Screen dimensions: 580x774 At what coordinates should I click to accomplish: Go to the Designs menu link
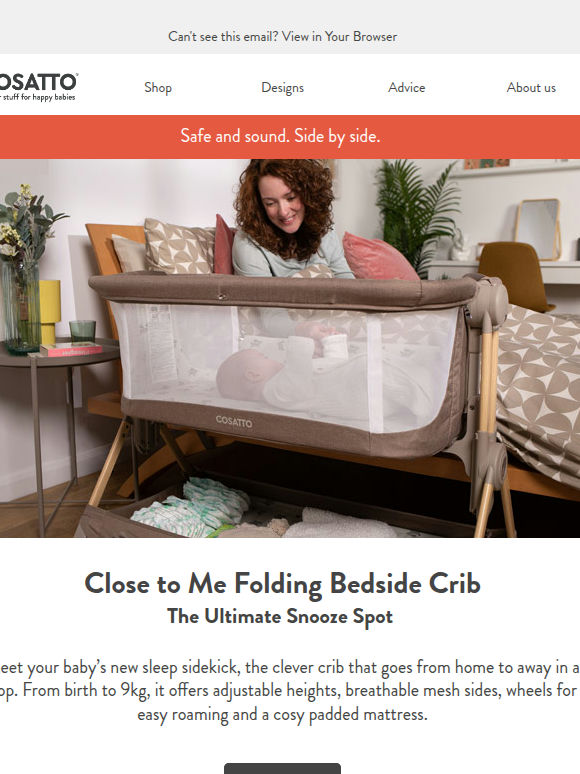282,87
